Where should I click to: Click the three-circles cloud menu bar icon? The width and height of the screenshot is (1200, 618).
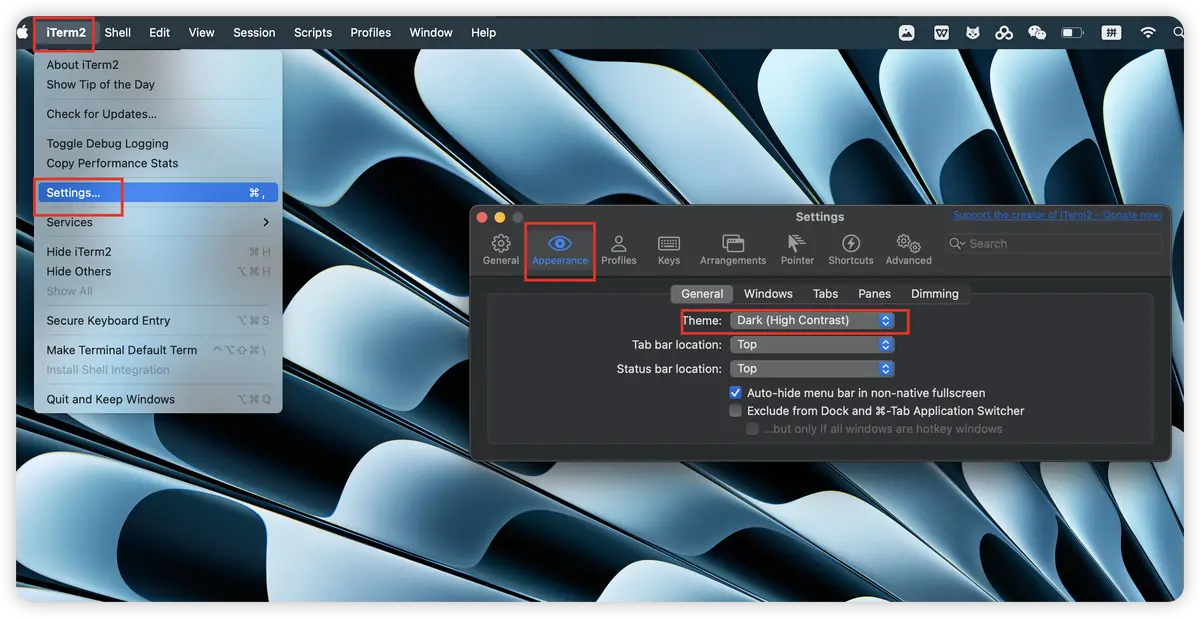tap(1004, 32)
